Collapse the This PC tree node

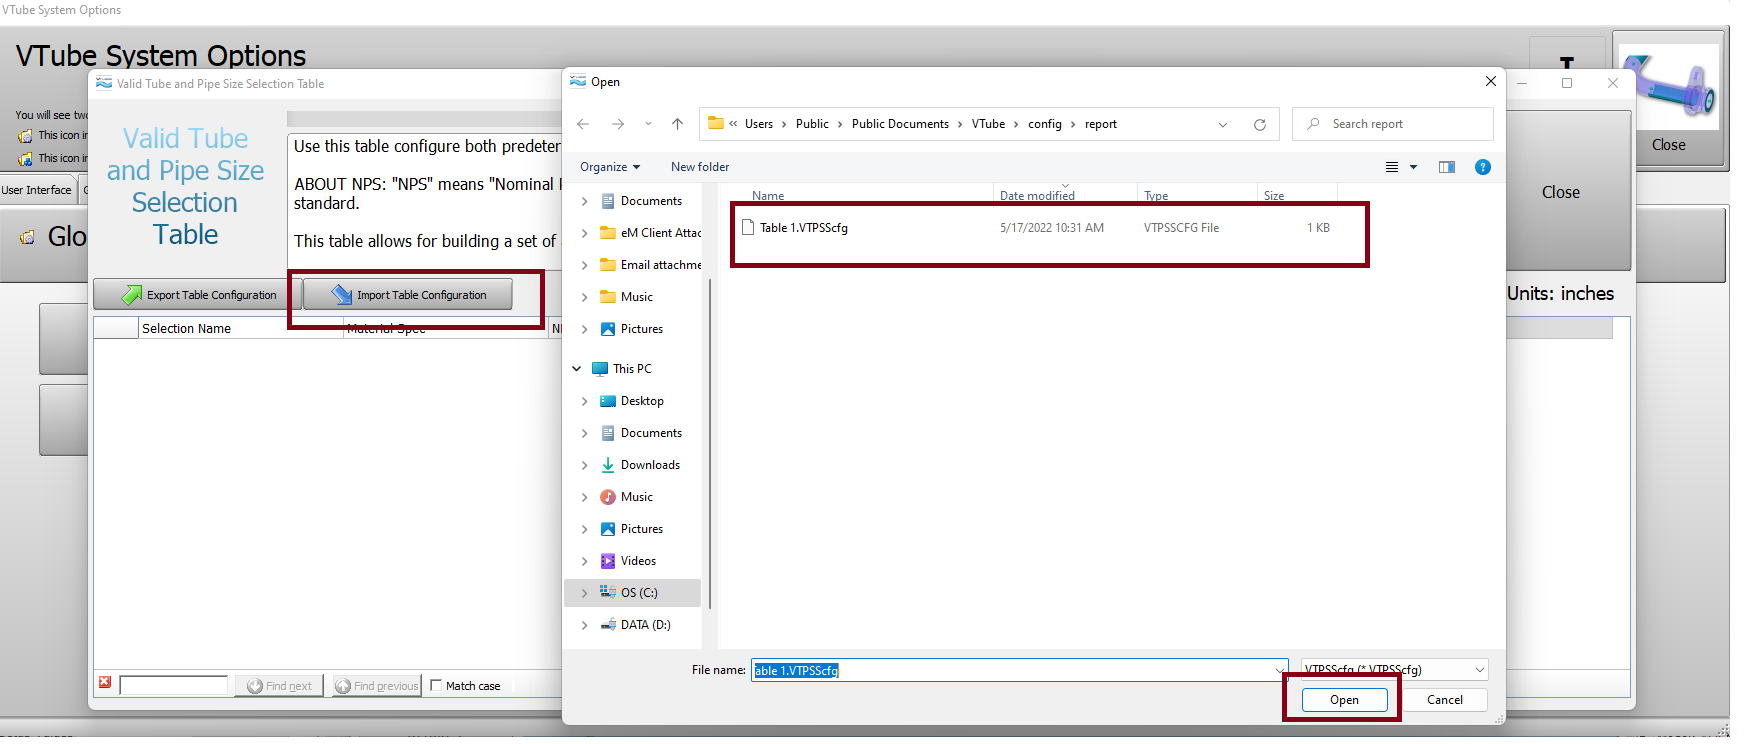point(577,369)
